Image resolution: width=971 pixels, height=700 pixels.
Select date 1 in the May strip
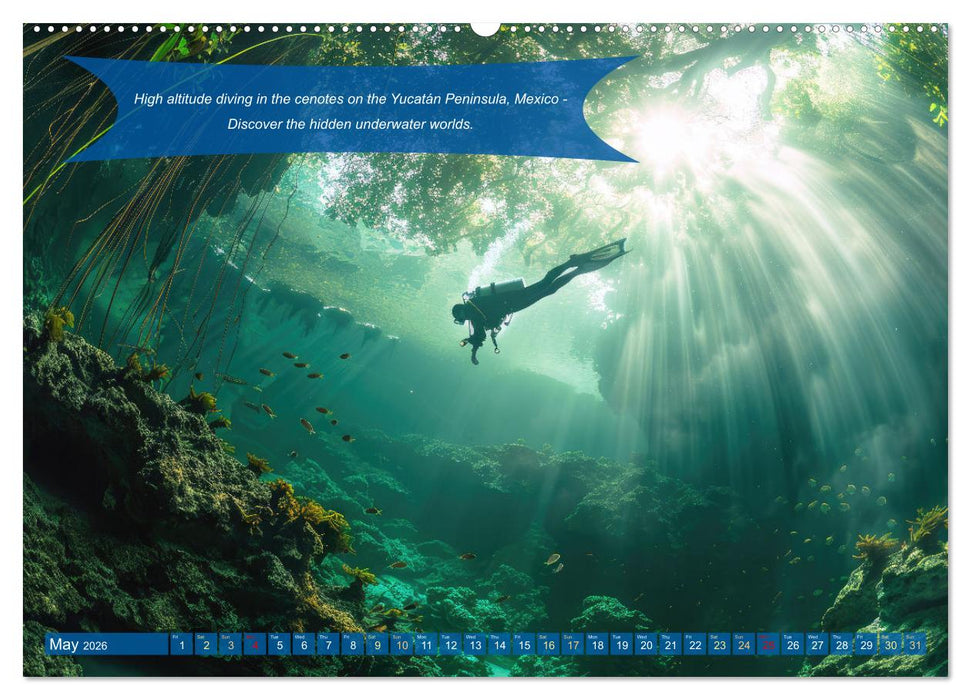tap(181, 646)
